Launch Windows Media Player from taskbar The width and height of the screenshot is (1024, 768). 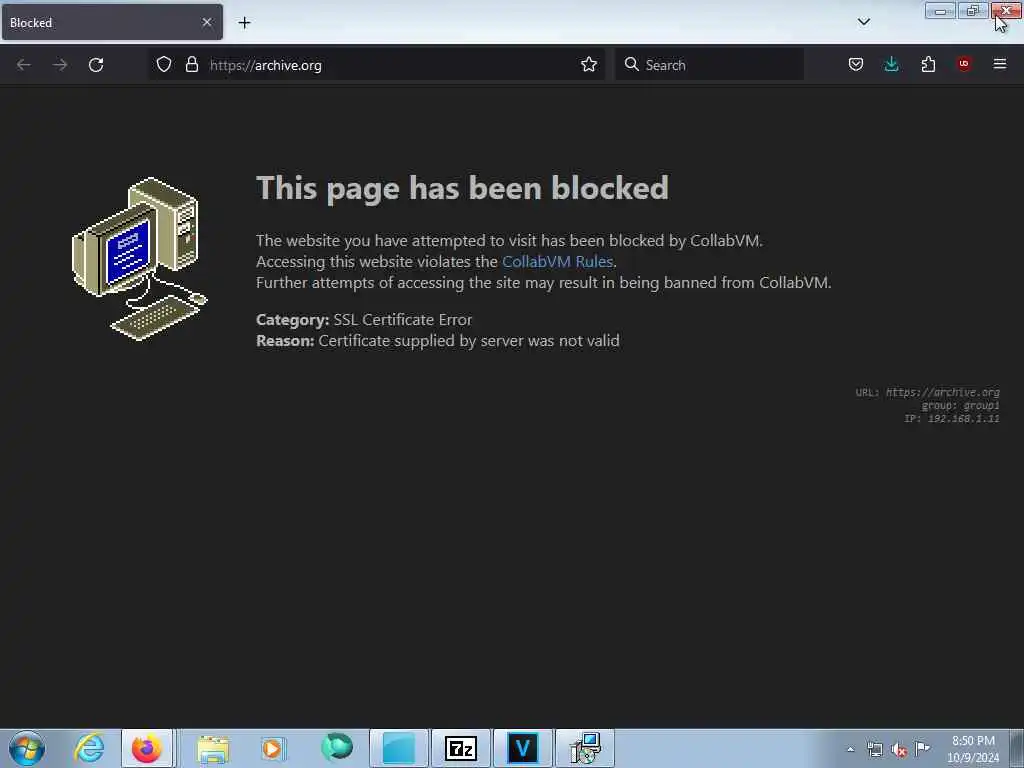point(273,748)
